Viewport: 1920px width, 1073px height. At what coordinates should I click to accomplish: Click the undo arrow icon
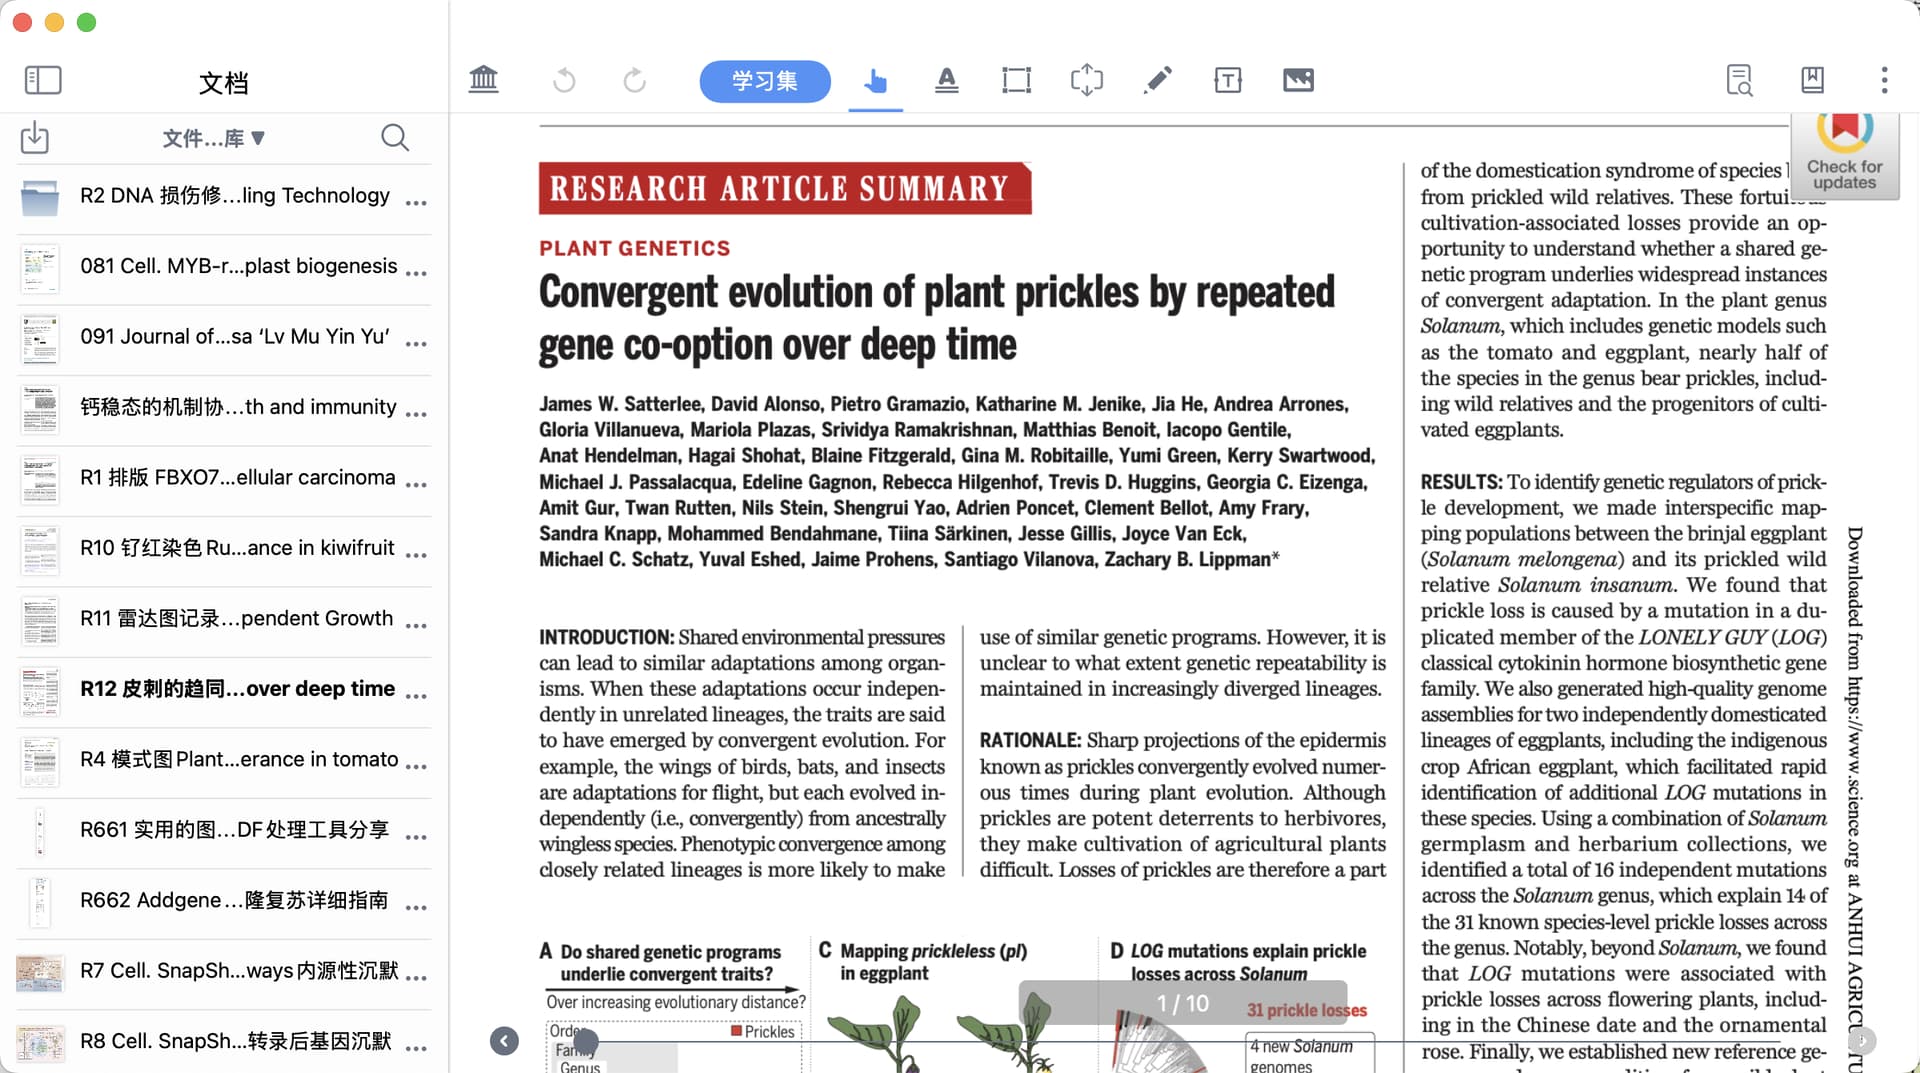coord(564,80)
